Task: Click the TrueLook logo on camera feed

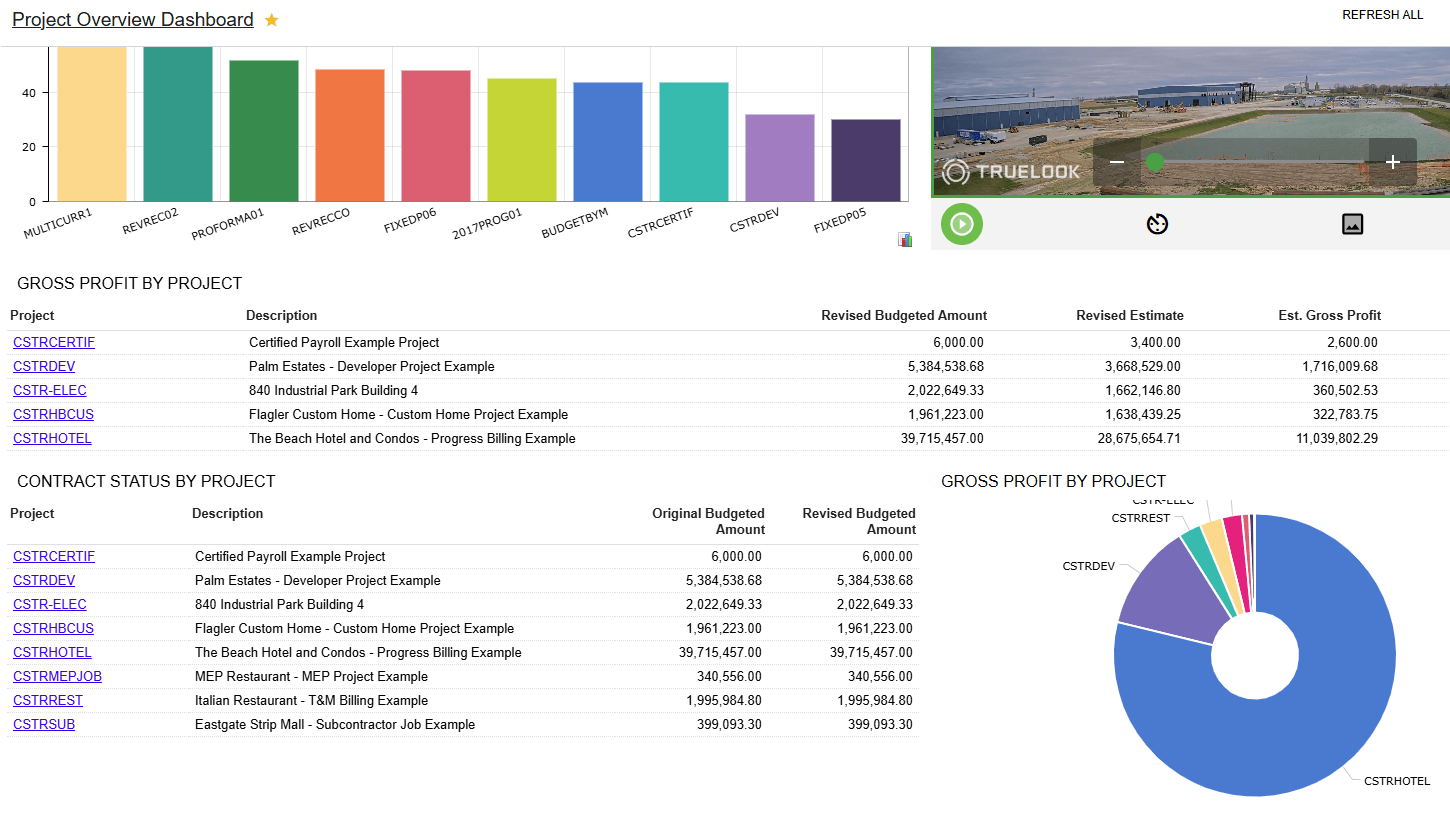Action: [x=1011, y=171]
